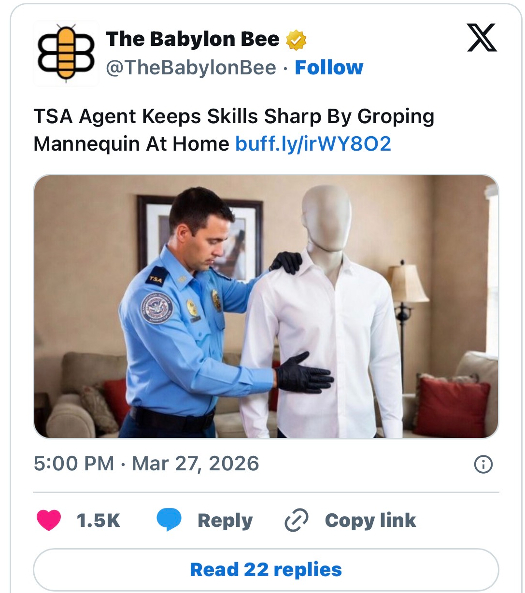The image size is (525, 593).
Task: Follow The Babylon Bee account
Action: (x=329, y=68)
